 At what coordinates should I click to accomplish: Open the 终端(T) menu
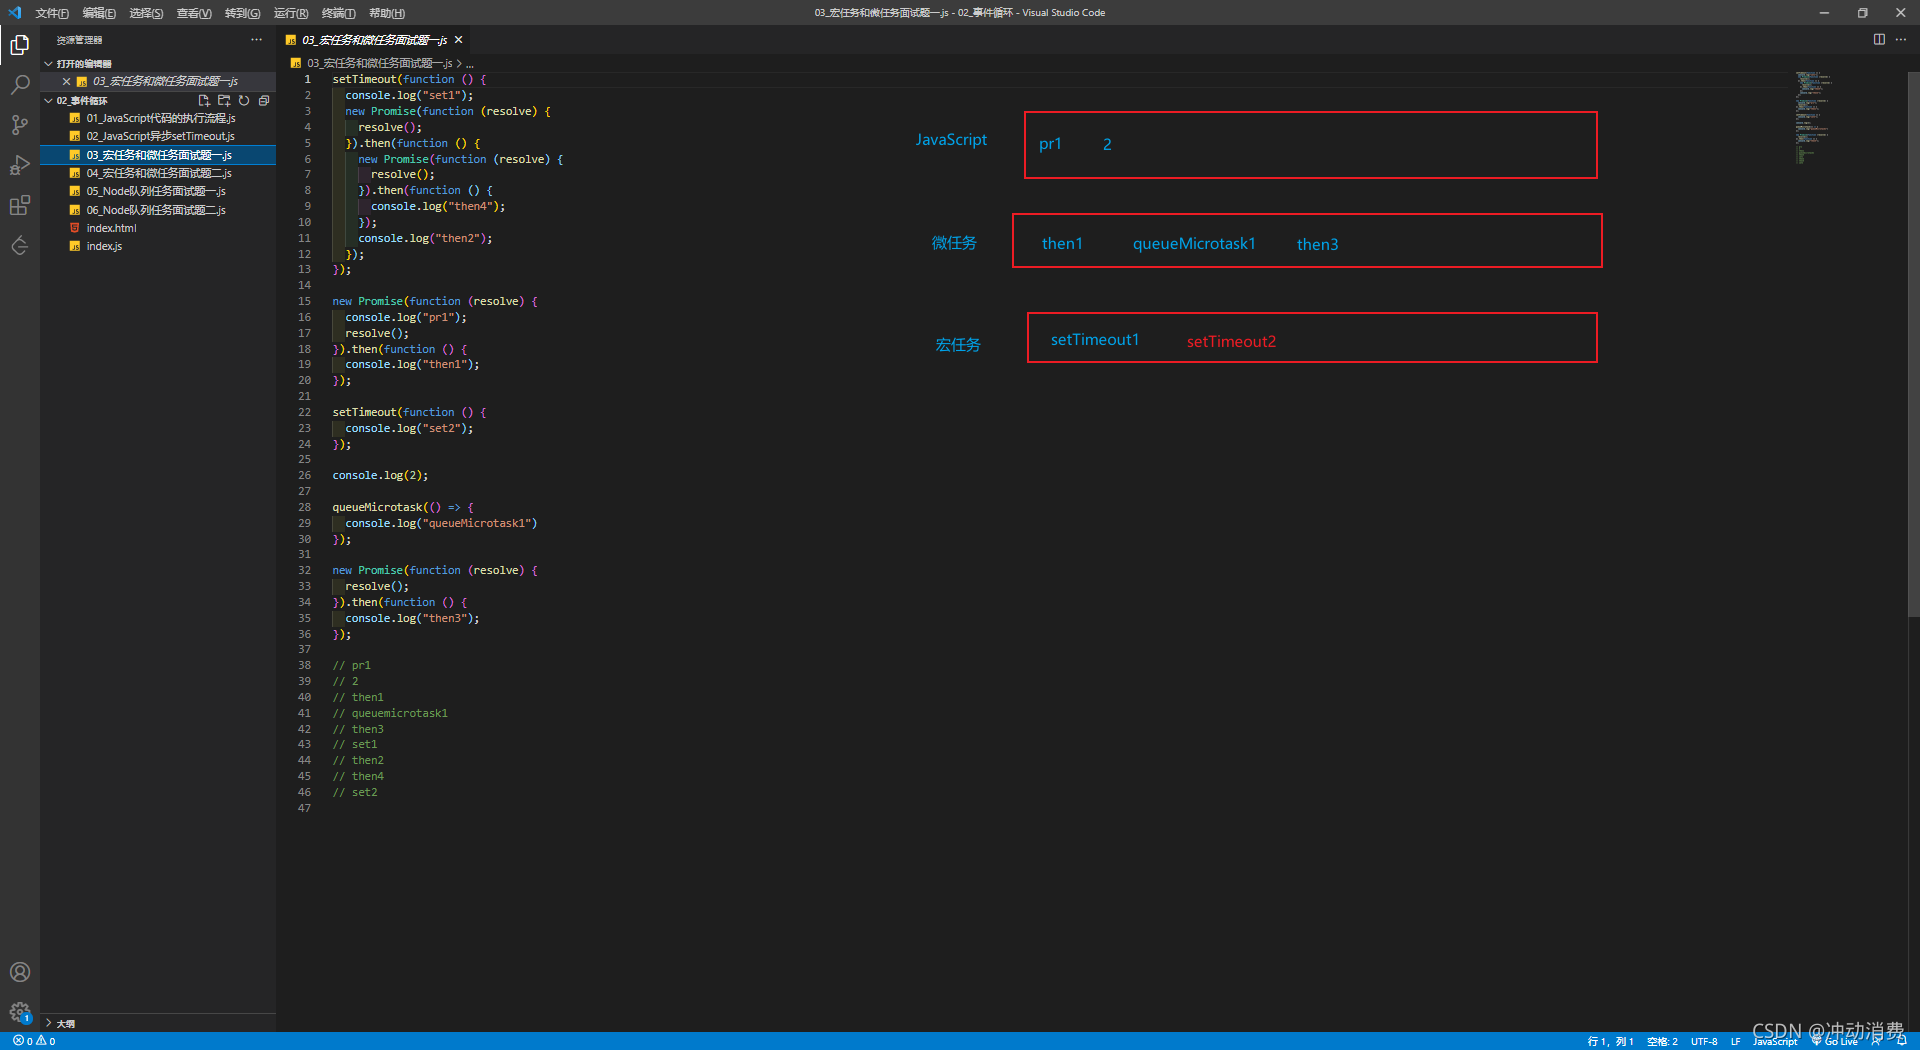pos(339,13)
